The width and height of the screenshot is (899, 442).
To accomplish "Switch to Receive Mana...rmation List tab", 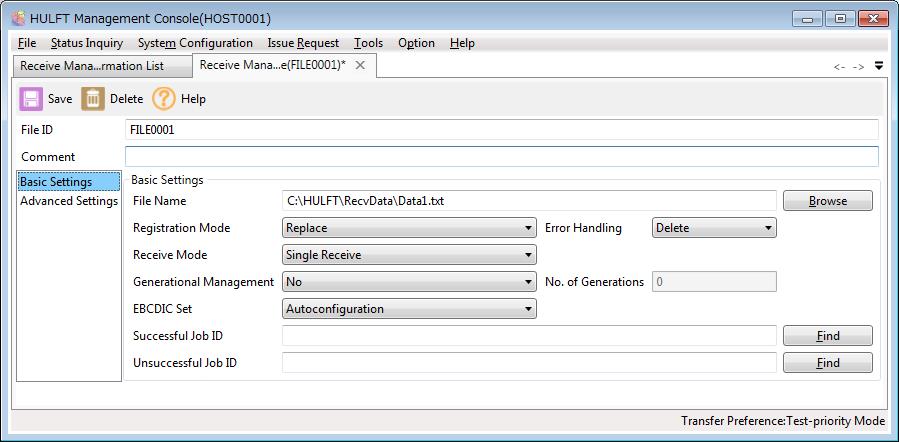I will 102,66.
